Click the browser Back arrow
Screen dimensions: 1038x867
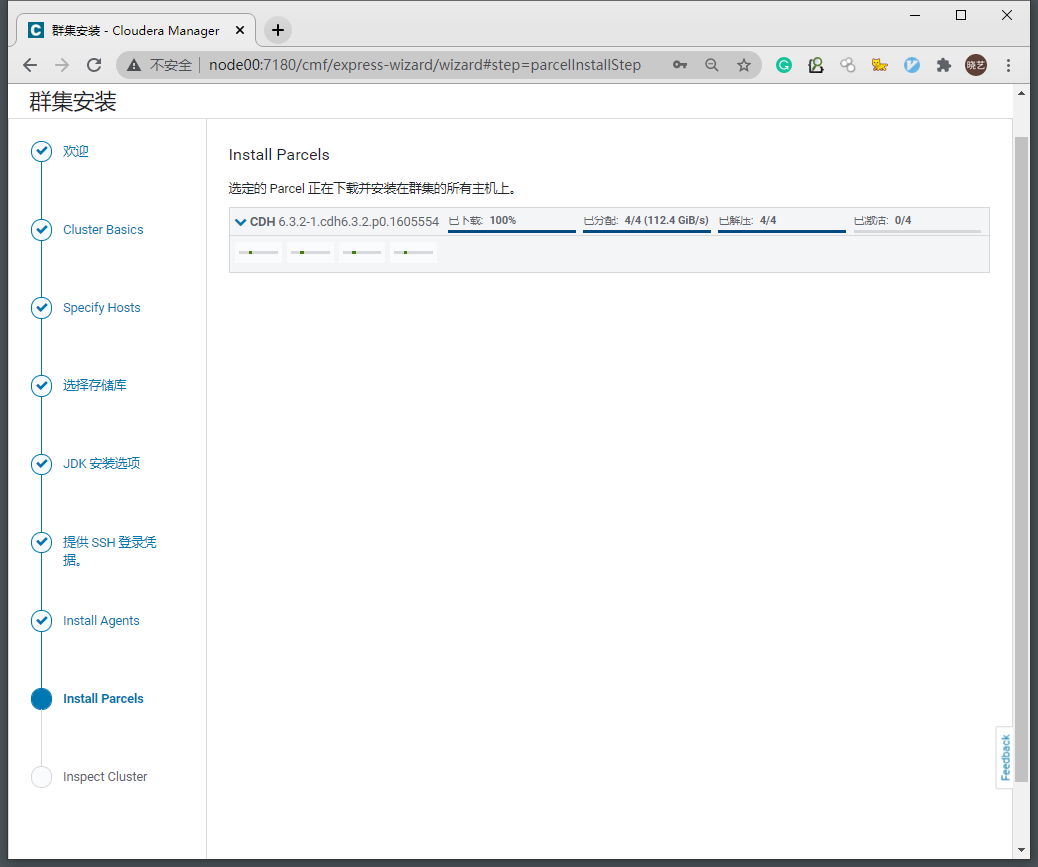coord(30,65)
